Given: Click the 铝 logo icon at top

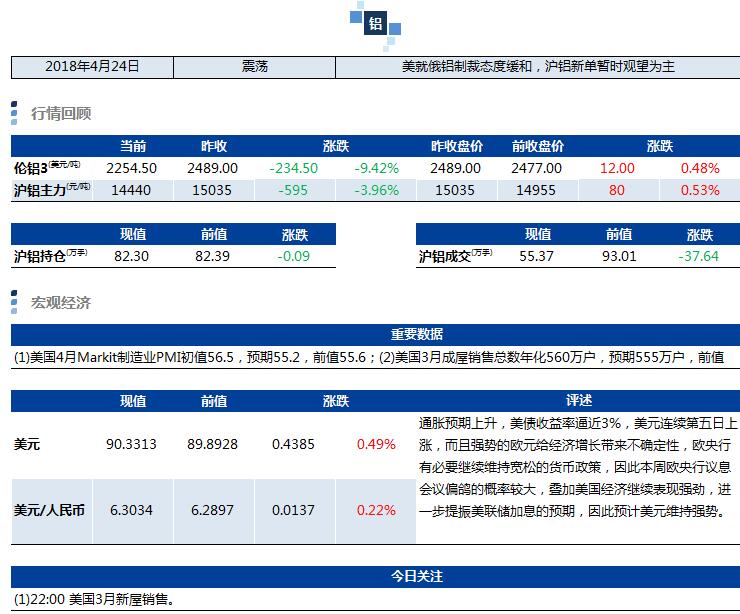Looking at the screenshot, I should tap(375, 23).
